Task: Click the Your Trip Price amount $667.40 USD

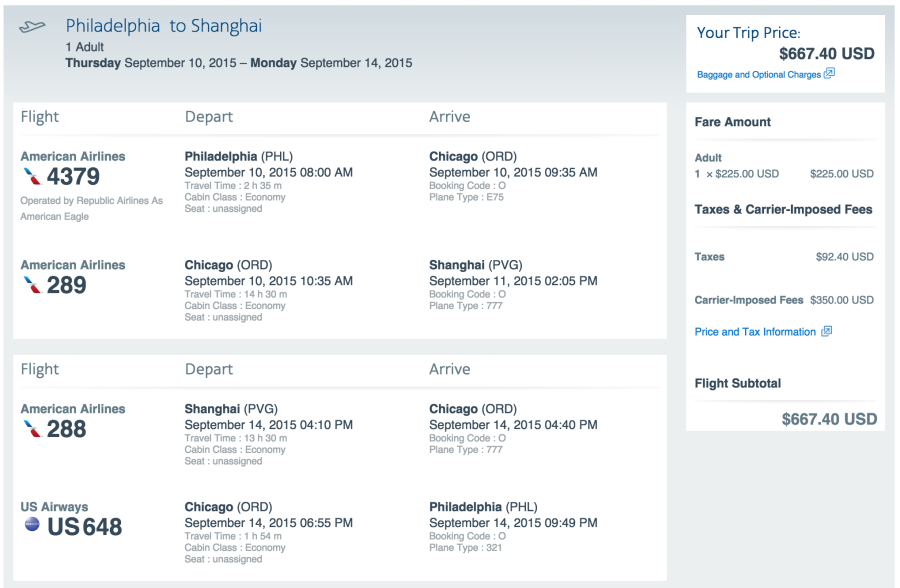Action: tap(827, 54)
